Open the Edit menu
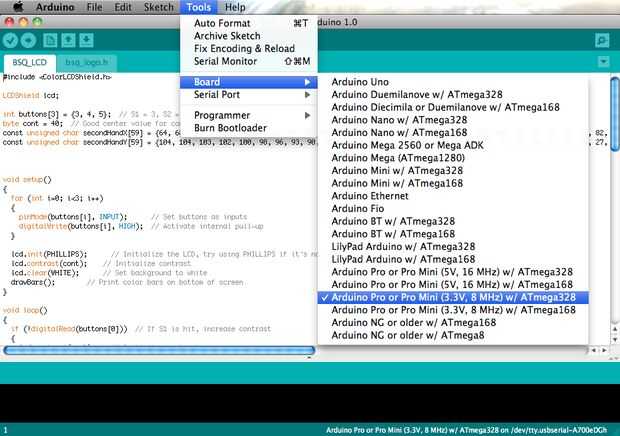 tap(123, 7)
